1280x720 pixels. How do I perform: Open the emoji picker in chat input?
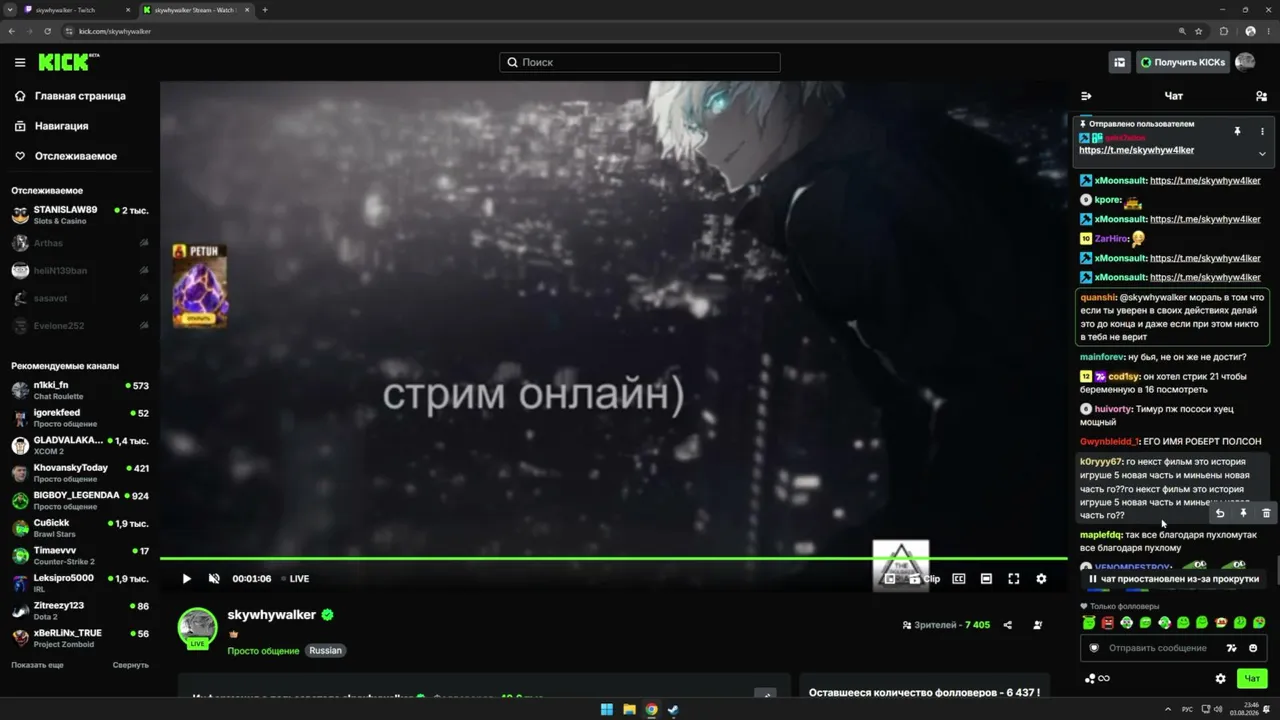(x=1253, y=648)
